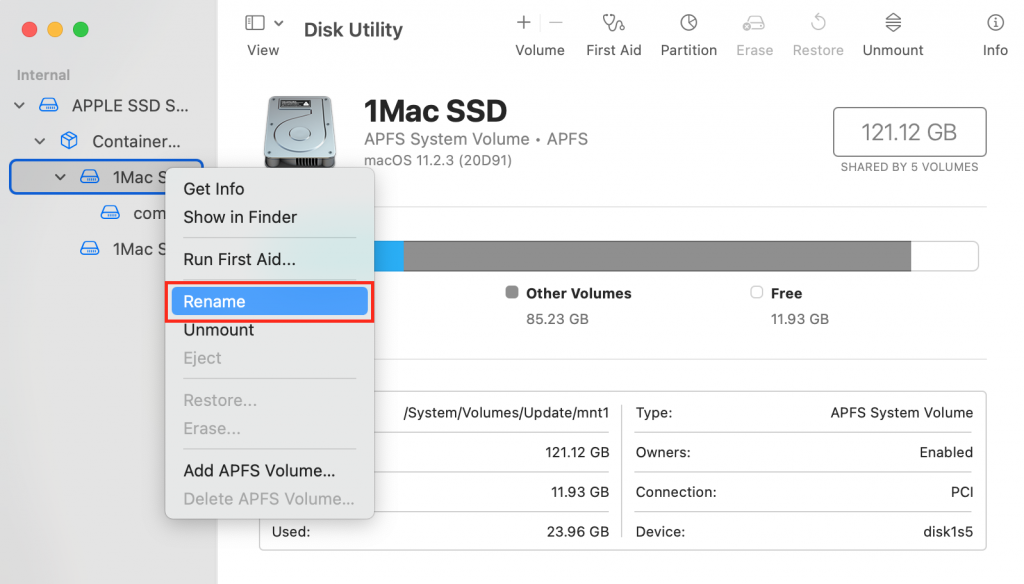Click greyed Delete APFS Volume... item

coord(268,499)
